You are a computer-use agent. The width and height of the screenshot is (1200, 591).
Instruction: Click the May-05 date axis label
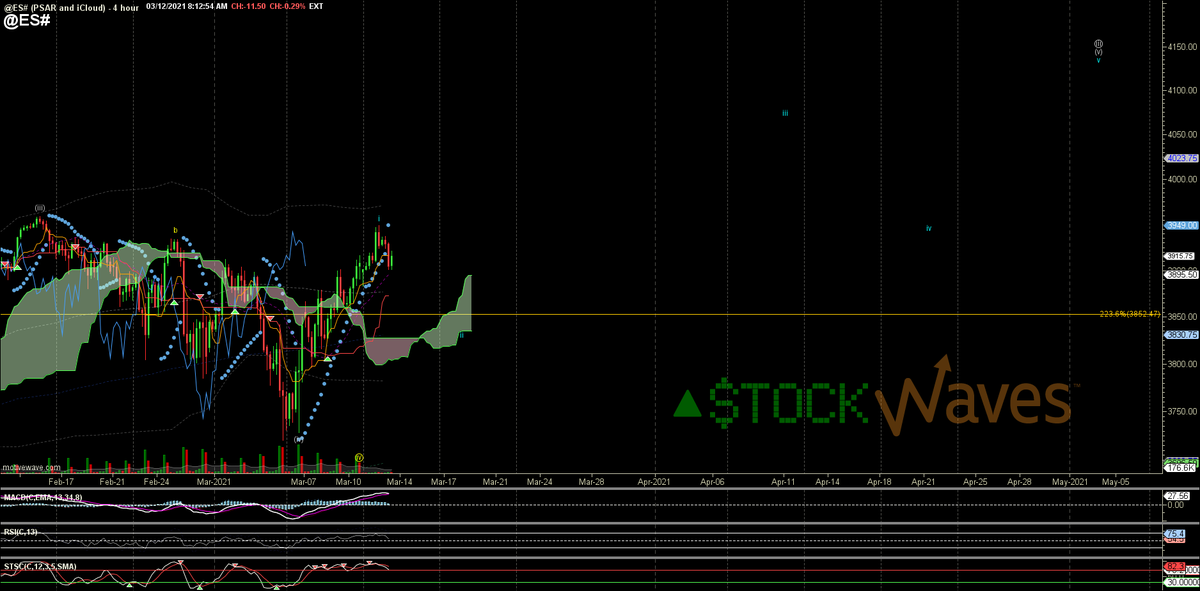tap(1115, 481)
